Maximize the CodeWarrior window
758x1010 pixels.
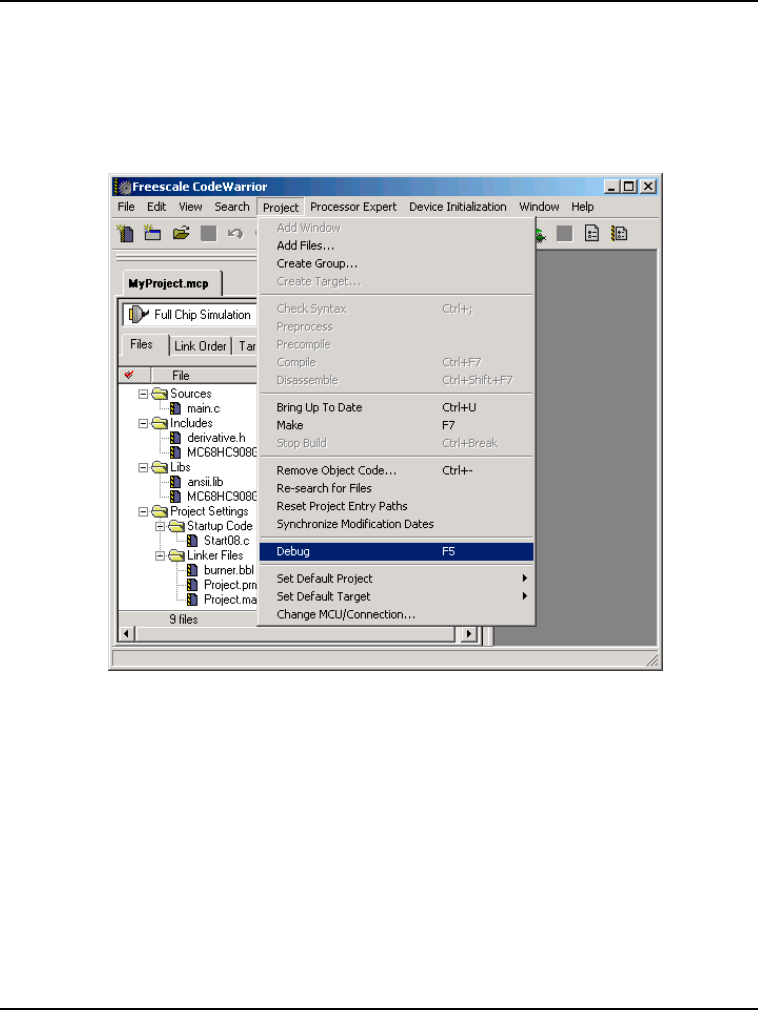pyautogui.click(x=629, y=187)
